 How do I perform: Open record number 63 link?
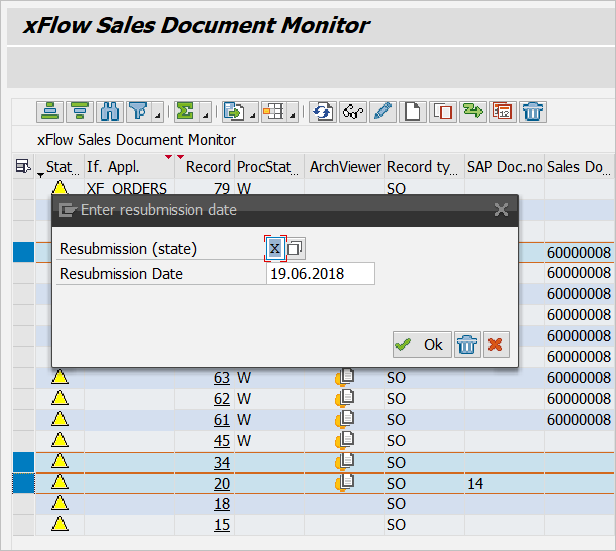[x=221, y=377]
